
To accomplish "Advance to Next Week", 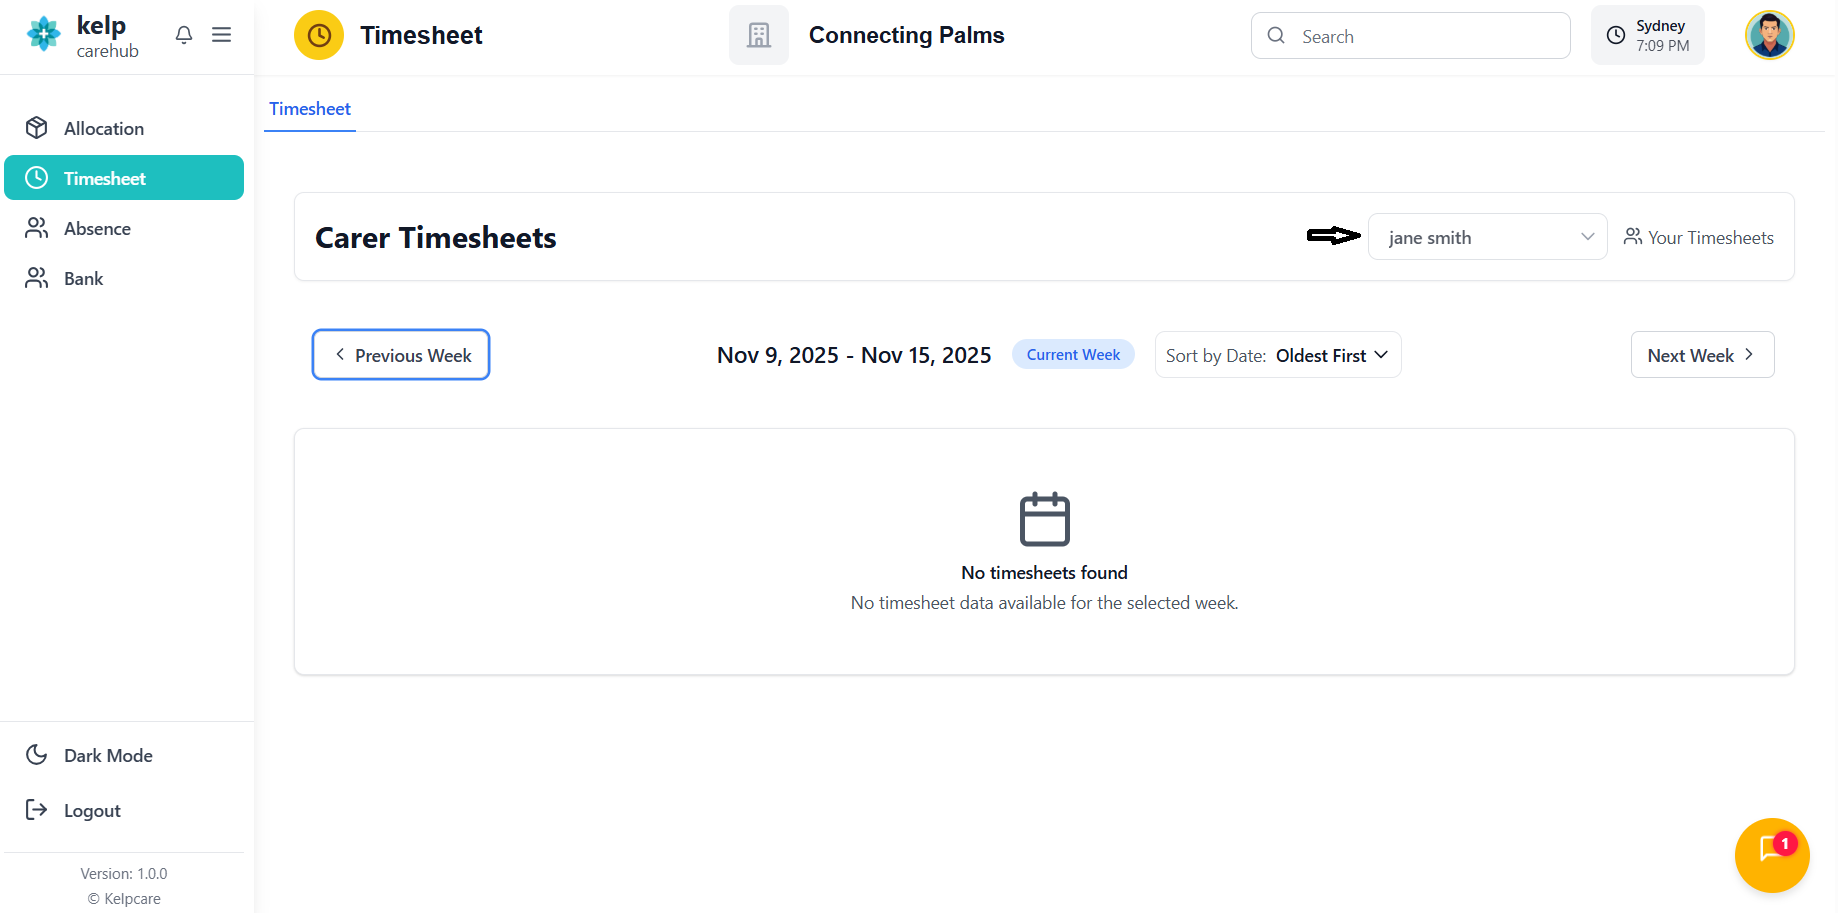I will [x=1702, y=355].
